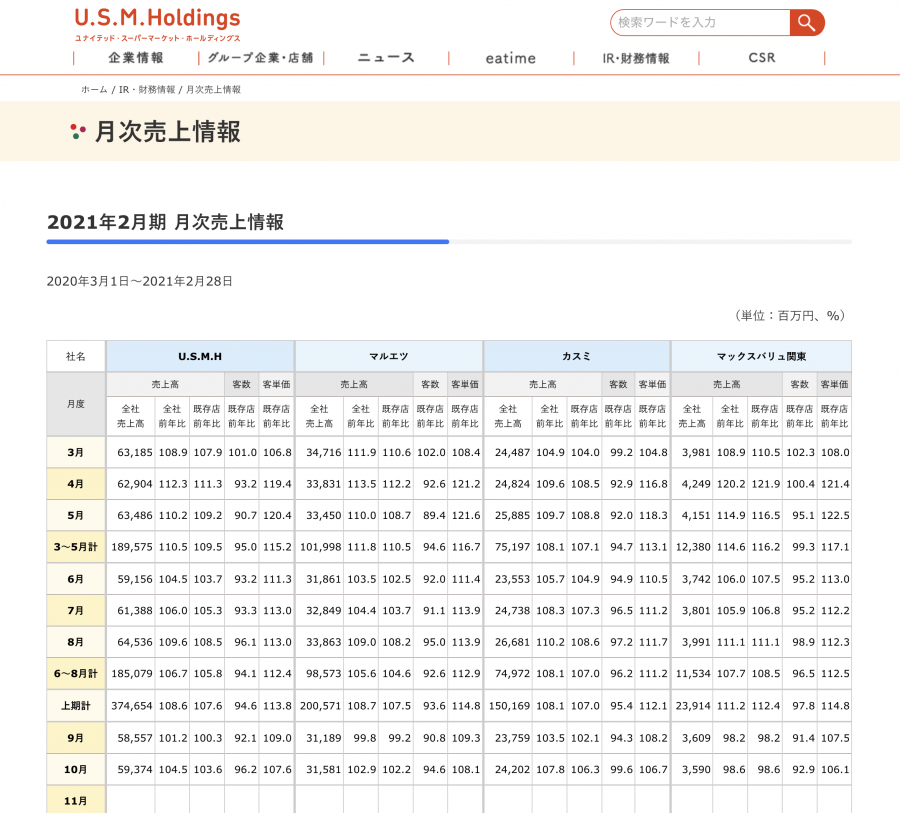
Task: Select the 10月 row label
Action: [76, 769]
